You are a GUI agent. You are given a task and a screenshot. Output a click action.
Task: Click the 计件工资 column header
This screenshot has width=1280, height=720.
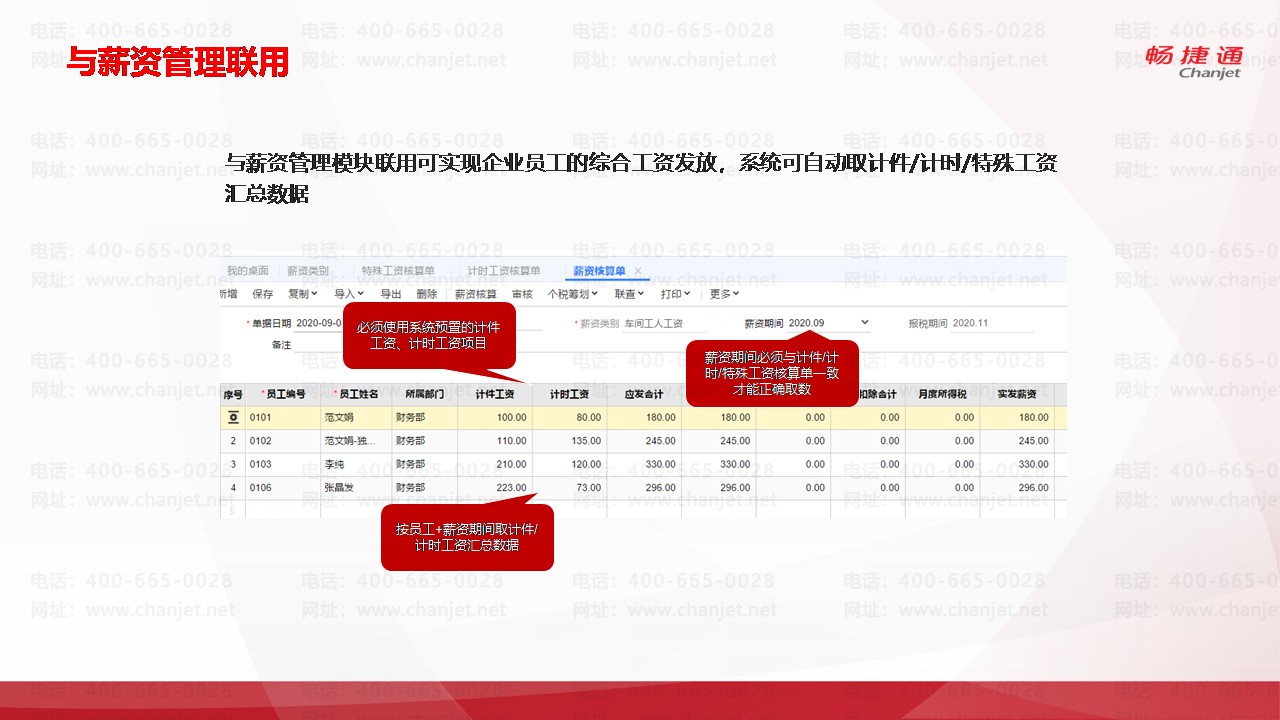(495, 394)
